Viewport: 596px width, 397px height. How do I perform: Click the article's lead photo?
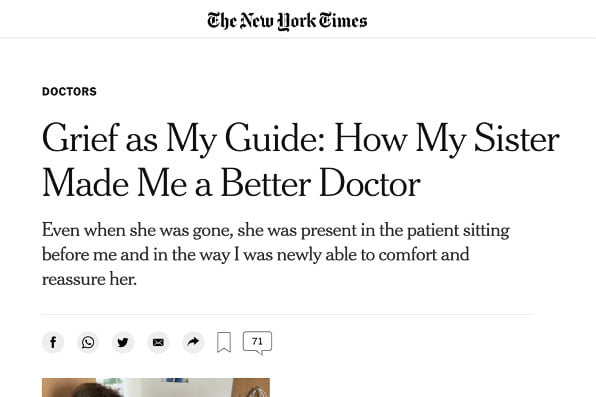pyautogui.click(x=156, y=387)
